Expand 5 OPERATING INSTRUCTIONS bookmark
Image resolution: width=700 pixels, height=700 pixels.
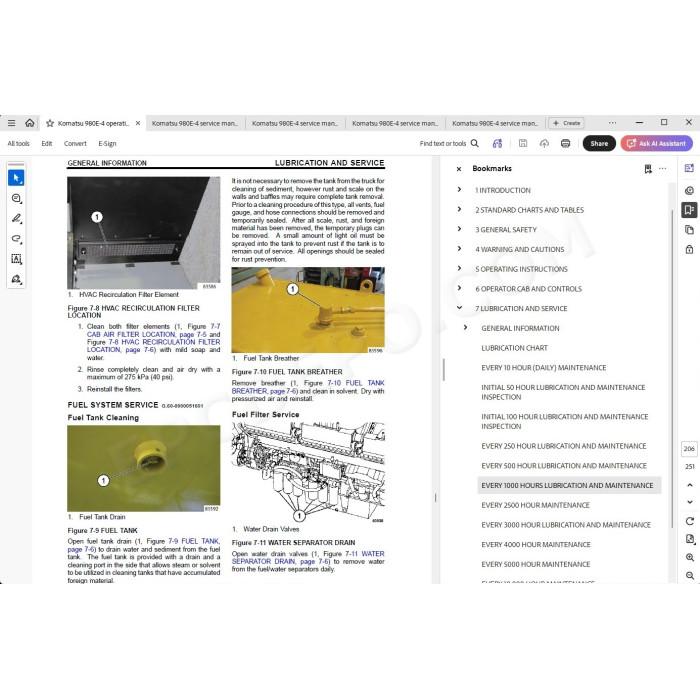(459, 268)
